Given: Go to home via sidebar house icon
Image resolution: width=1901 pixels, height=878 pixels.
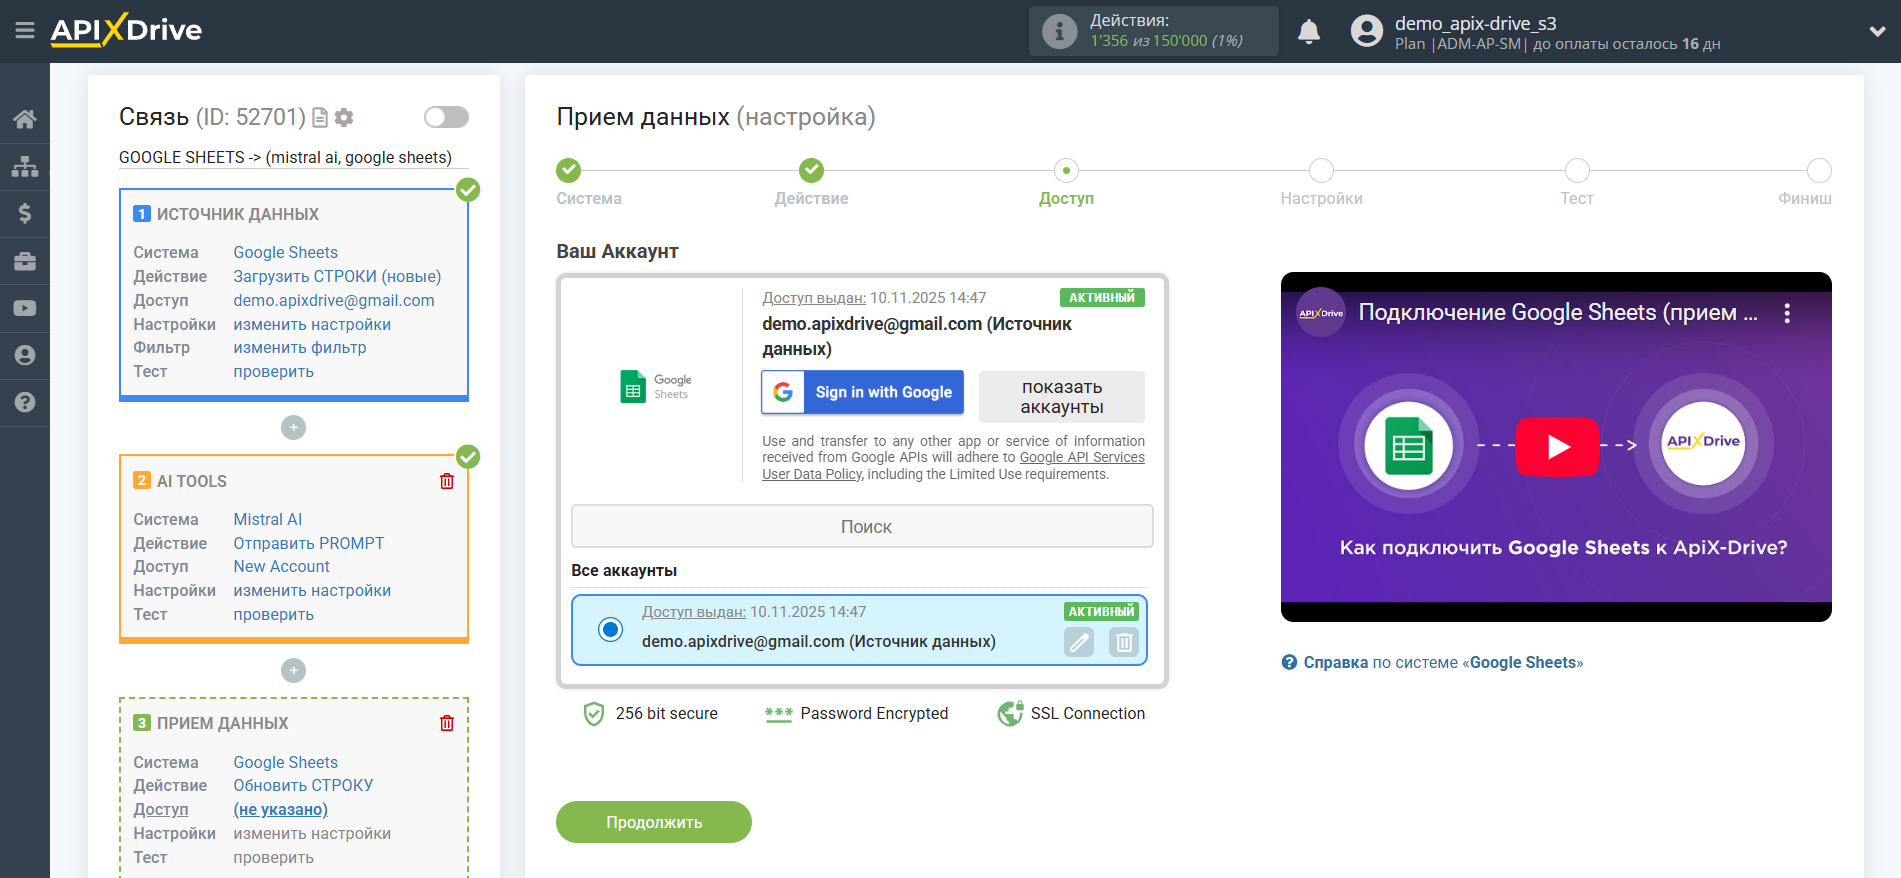Looking at the screenshot, I should pos(25,119).
